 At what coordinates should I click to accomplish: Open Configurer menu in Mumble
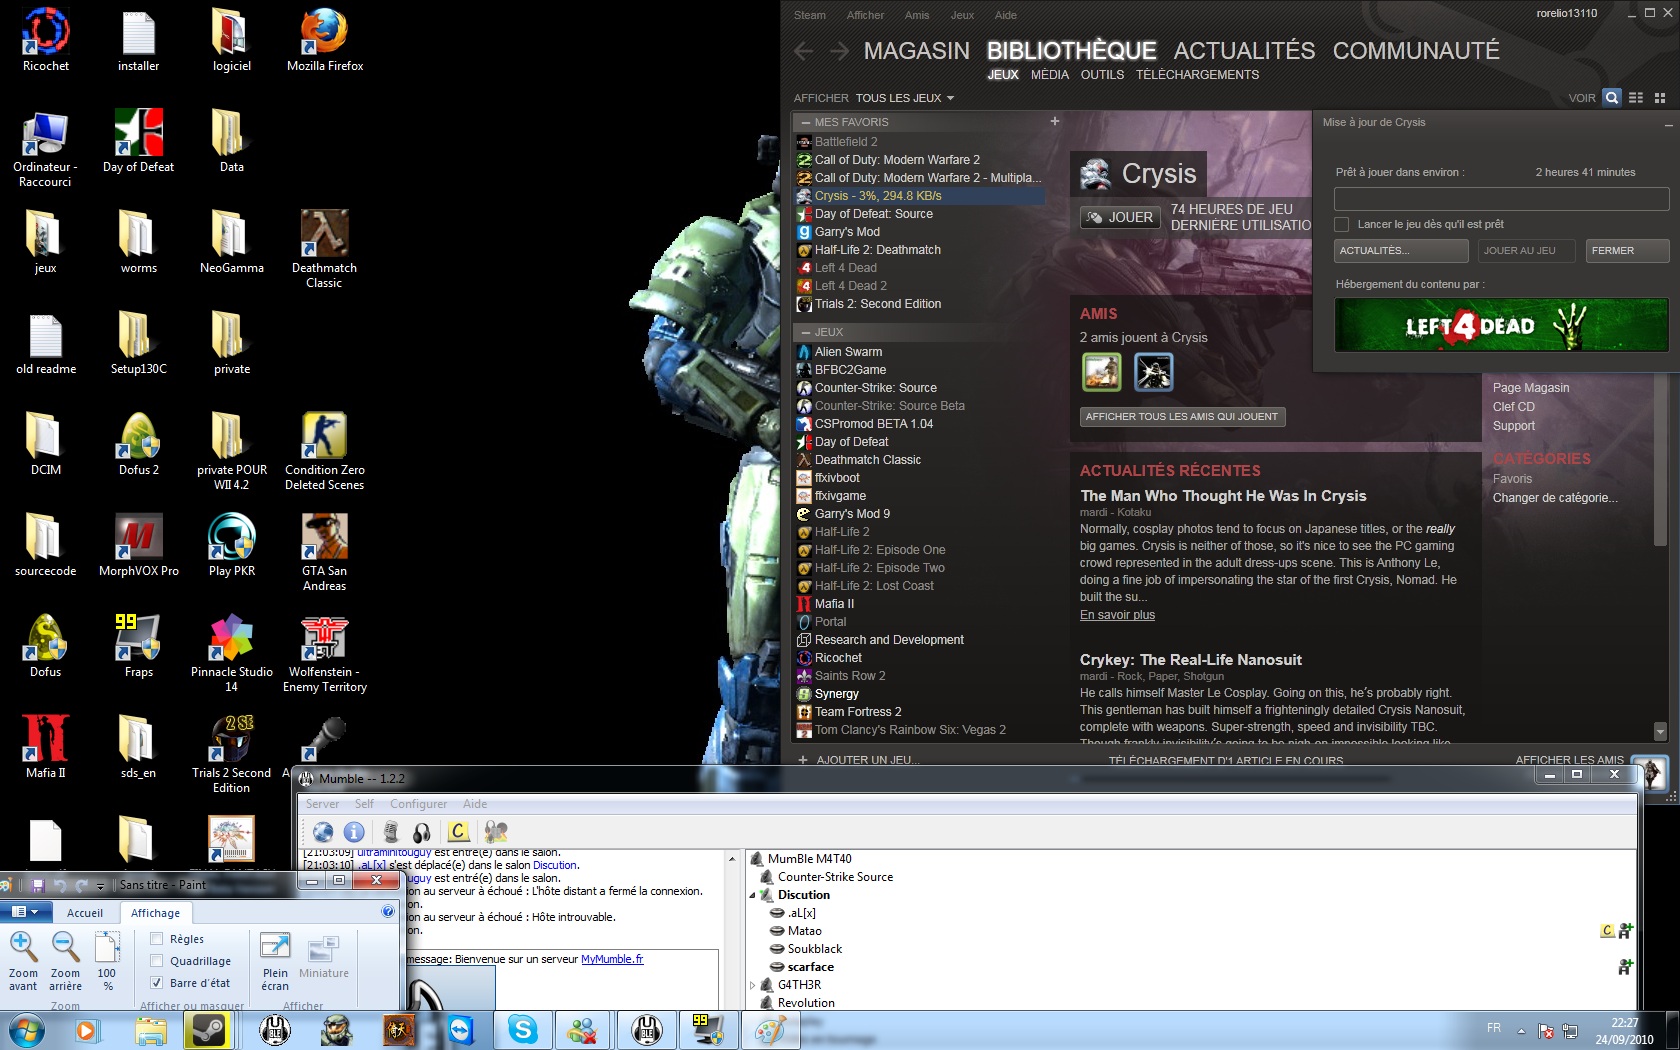click(x=418, y=804)
